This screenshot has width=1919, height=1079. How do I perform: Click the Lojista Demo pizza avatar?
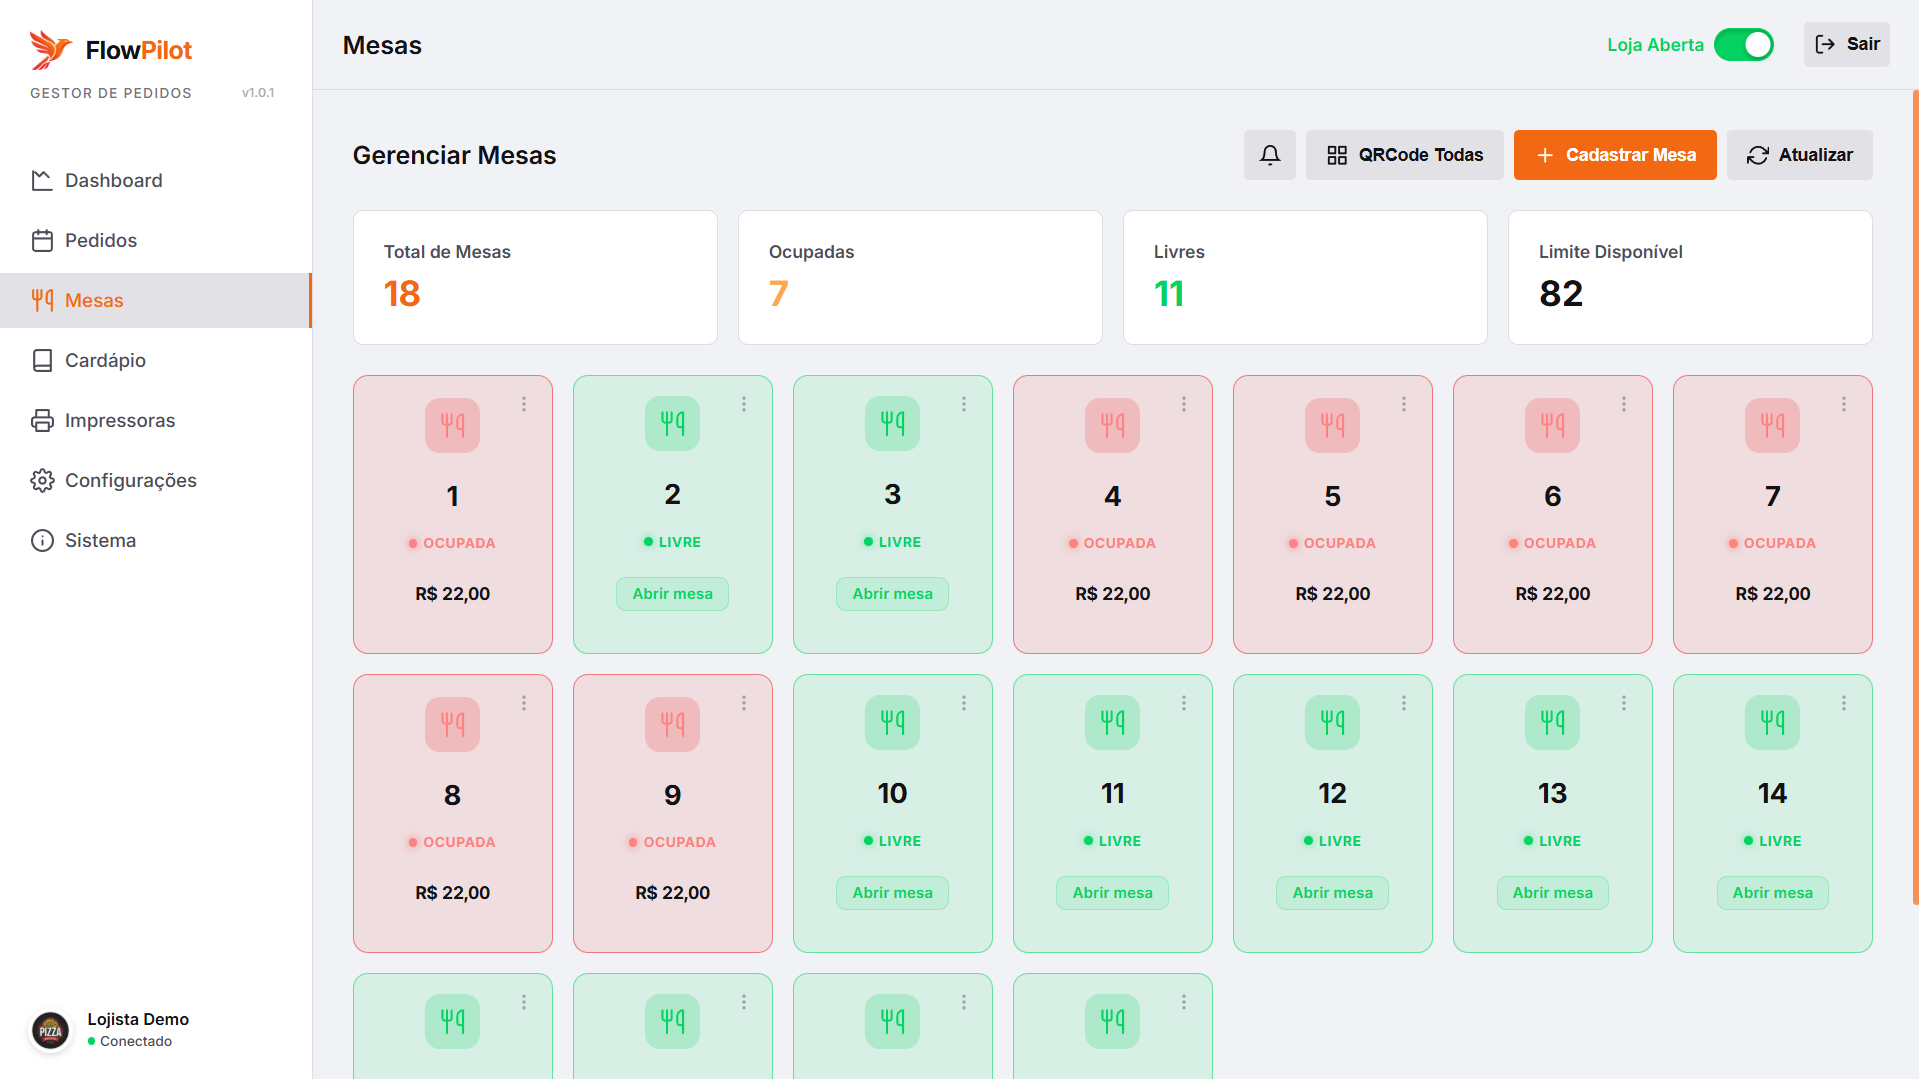pos(50,1030)
